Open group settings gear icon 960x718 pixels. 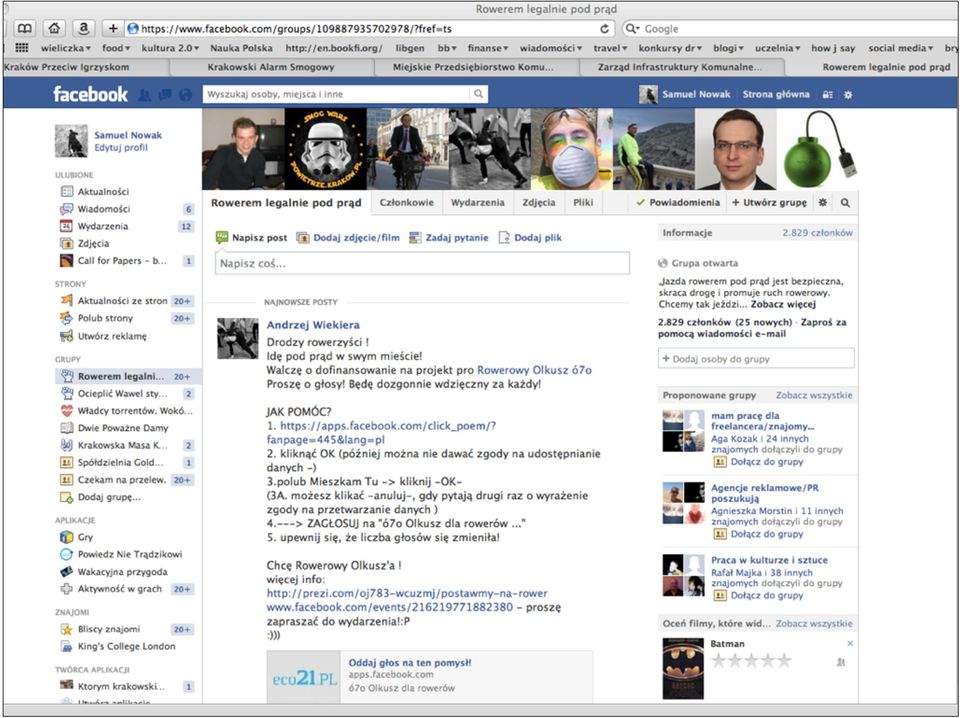coord(822,203)
